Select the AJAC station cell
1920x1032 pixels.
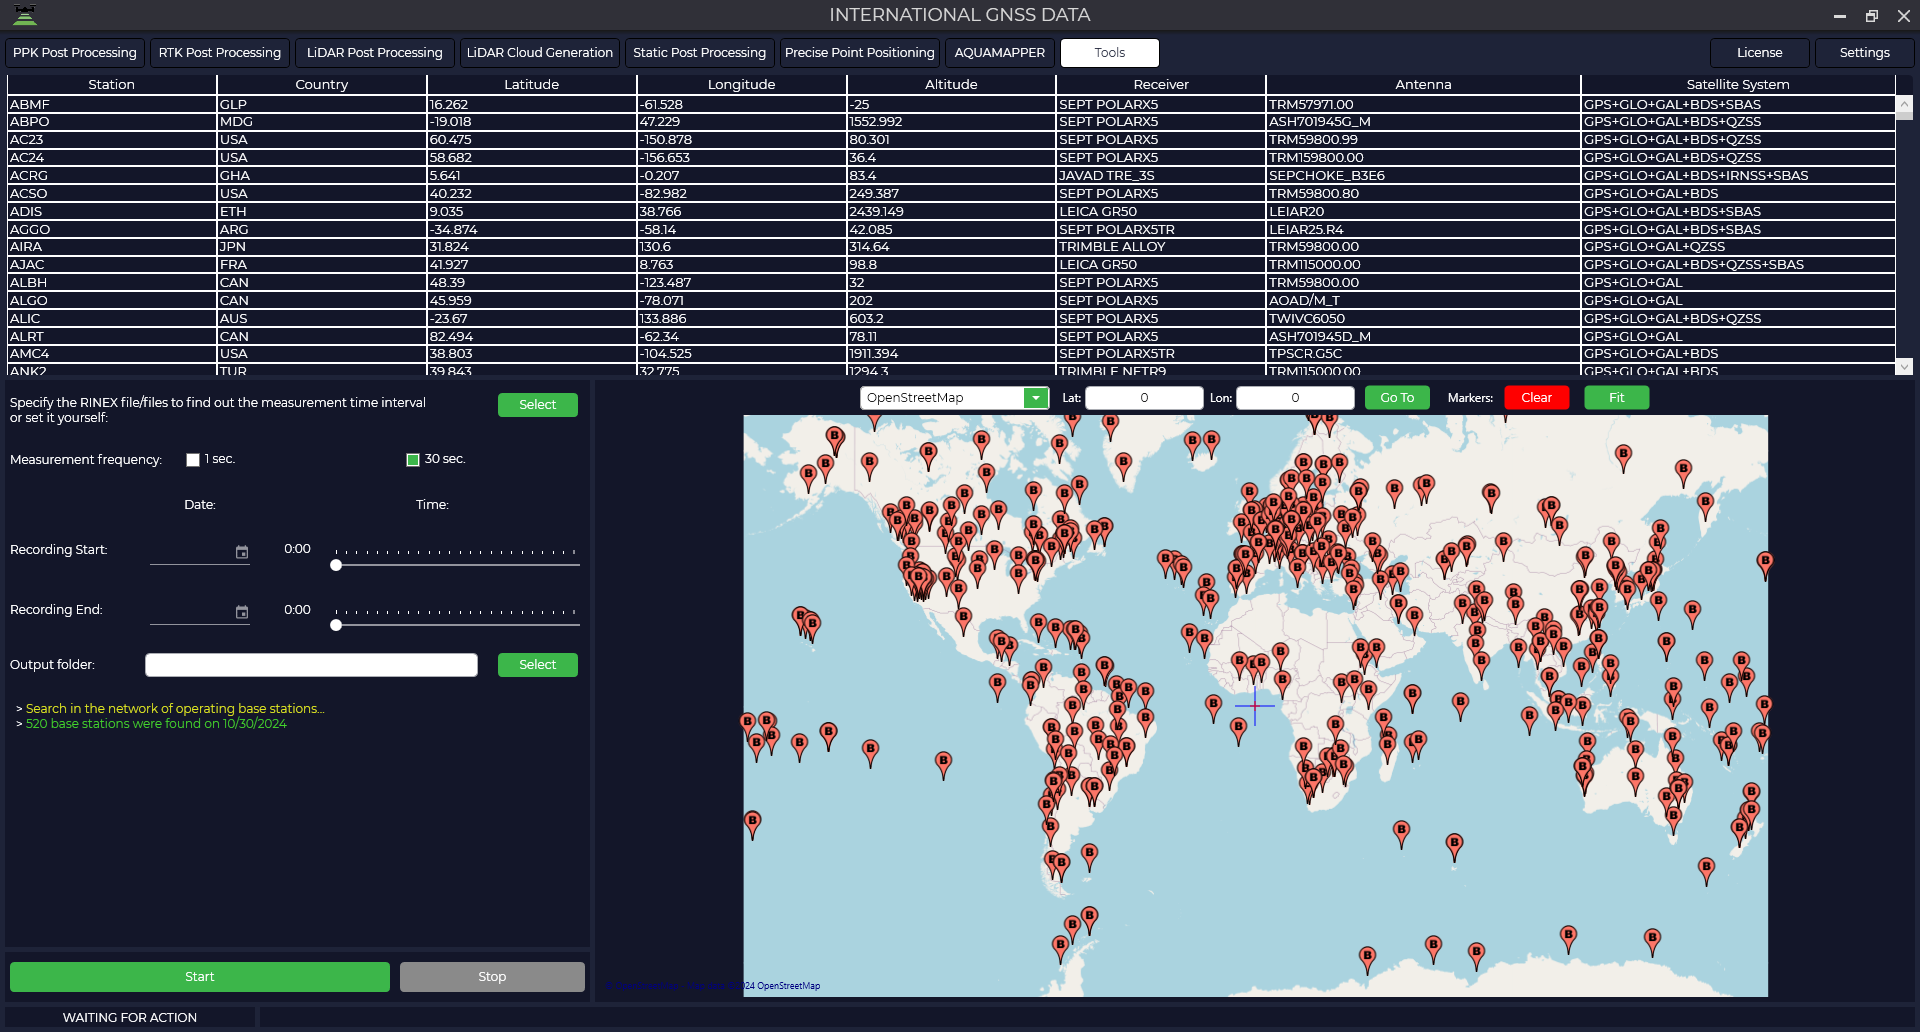[112, 265]
